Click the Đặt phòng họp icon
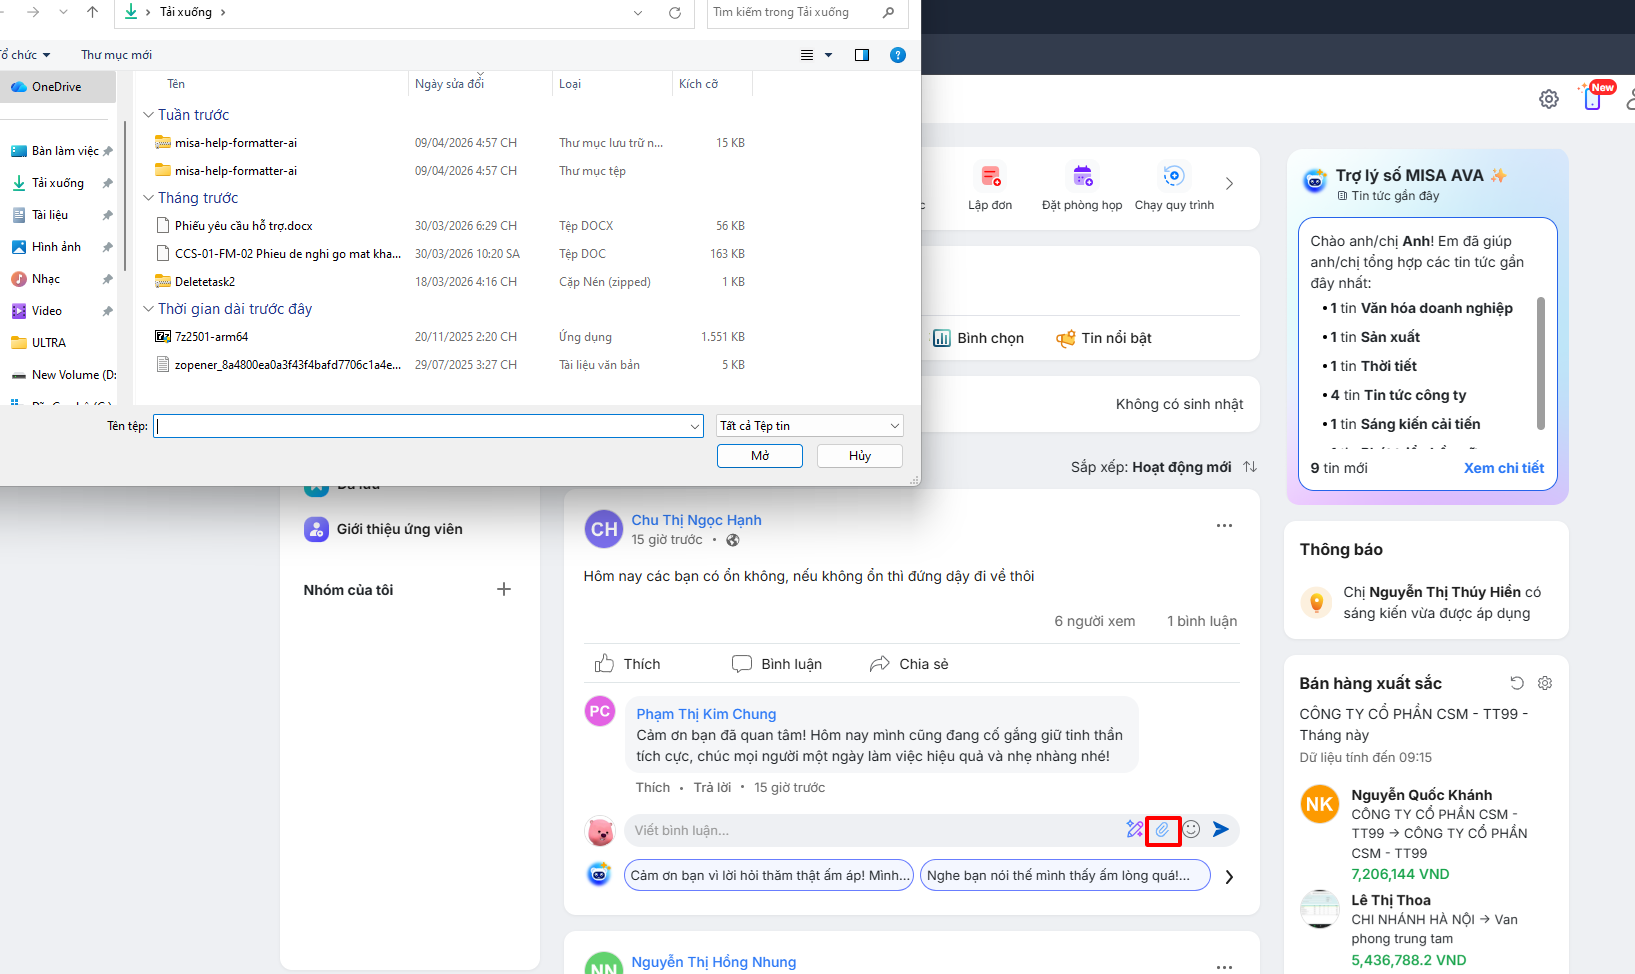The width and height of the screenshot is (1635, 974). tap(1082, 177)
